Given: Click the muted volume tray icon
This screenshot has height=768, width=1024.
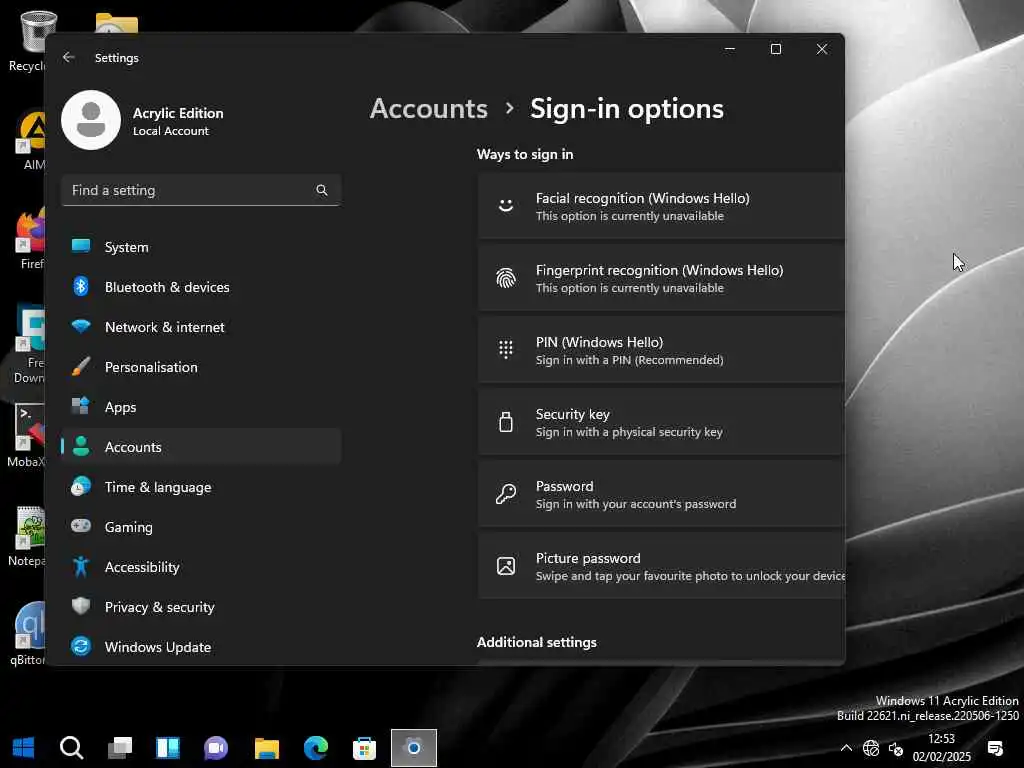Looking at the screenshot, I should [896, 749].
